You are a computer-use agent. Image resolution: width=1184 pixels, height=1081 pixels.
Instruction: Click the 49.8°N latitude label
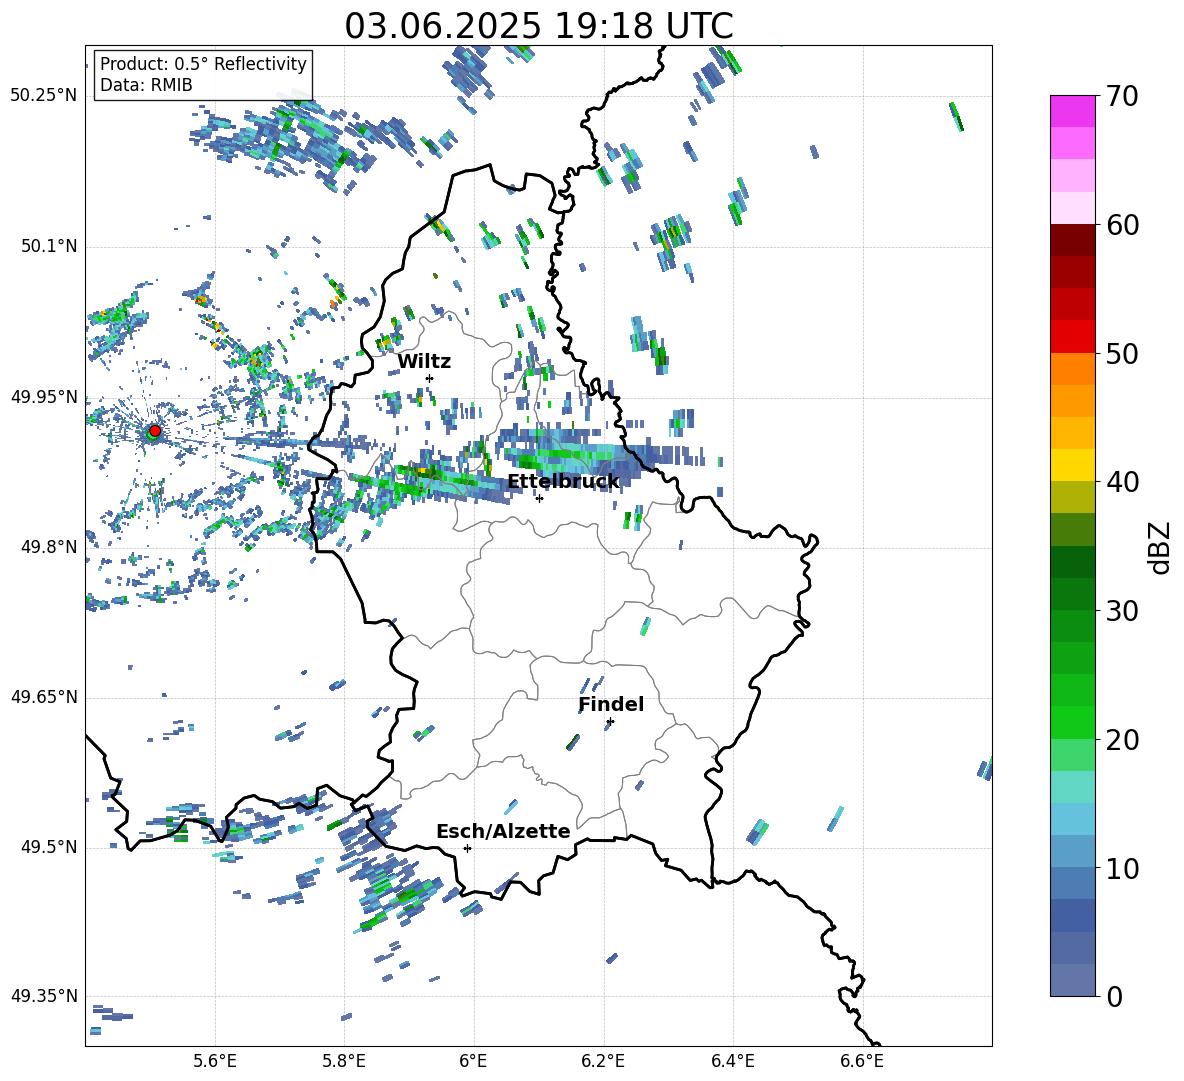(49, 547)
